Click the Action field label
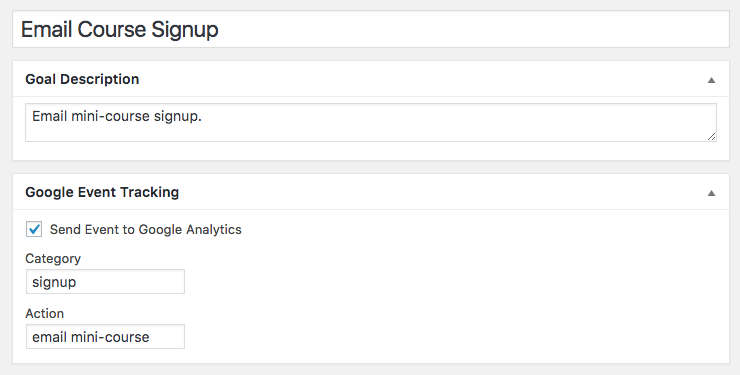This screenshot has height=375, width=740. tap(44, 314)
